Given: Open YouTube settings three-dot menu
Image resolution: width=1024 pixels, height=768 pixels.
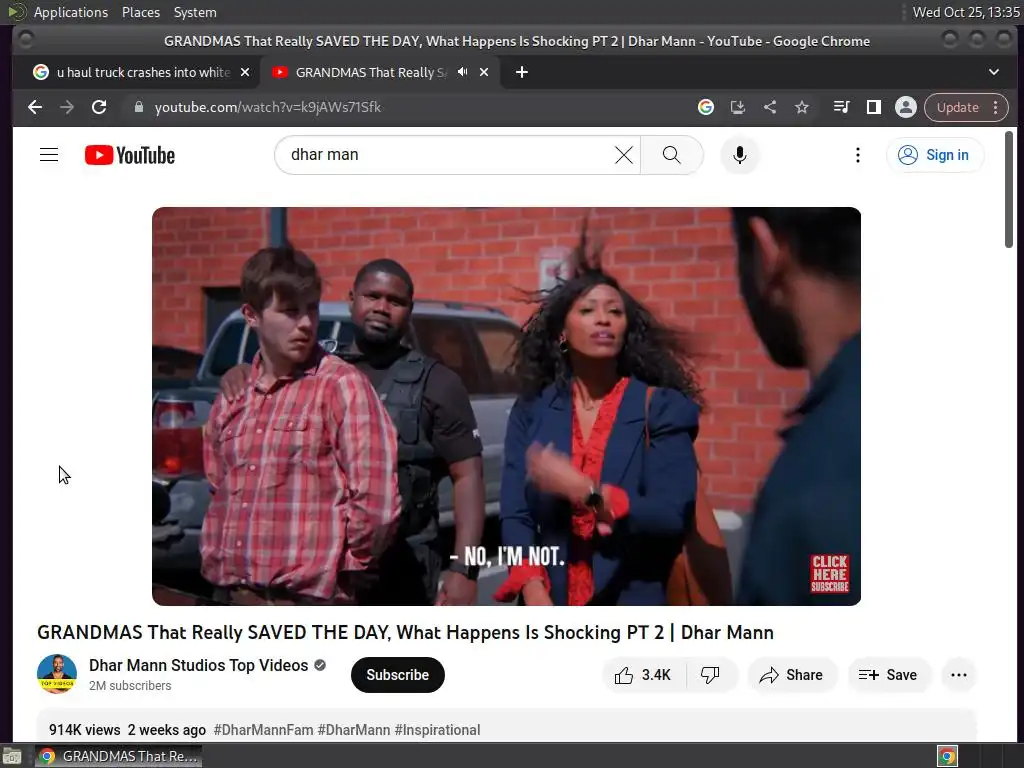Looking at the screenshot, I should click(x=857, y=155).
